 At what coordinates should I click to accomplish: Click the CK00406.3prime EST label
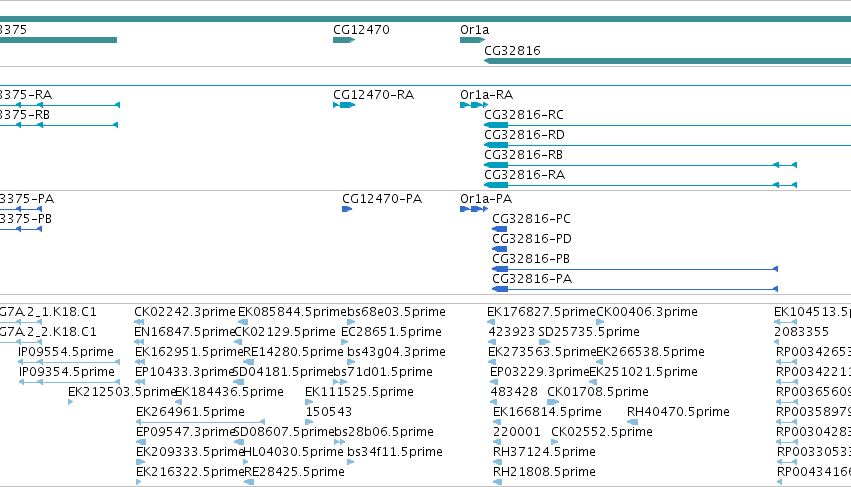click(x=647, y=312)
